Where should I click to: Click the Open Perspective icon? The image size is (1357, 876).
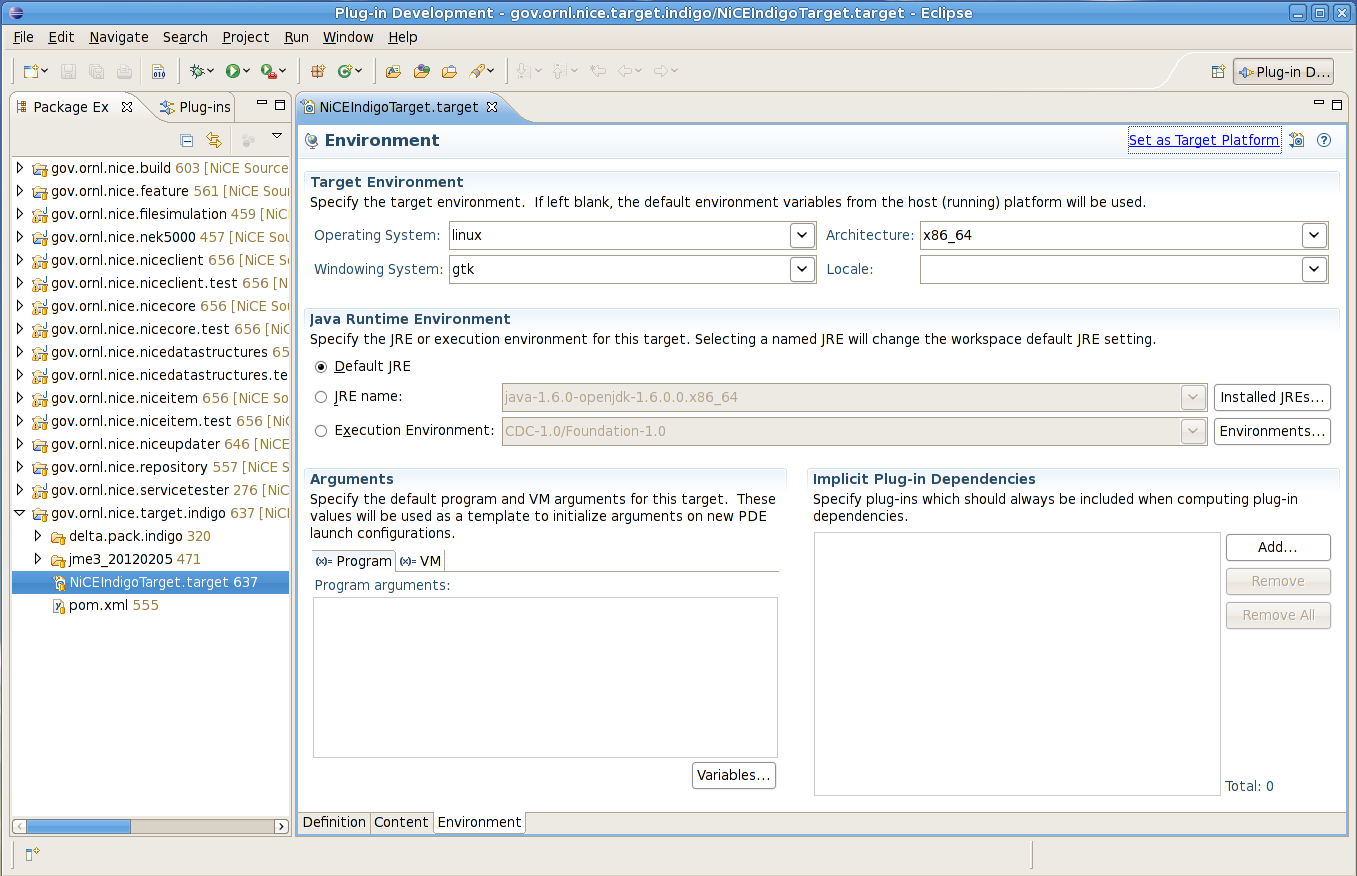click(1218, 72)
